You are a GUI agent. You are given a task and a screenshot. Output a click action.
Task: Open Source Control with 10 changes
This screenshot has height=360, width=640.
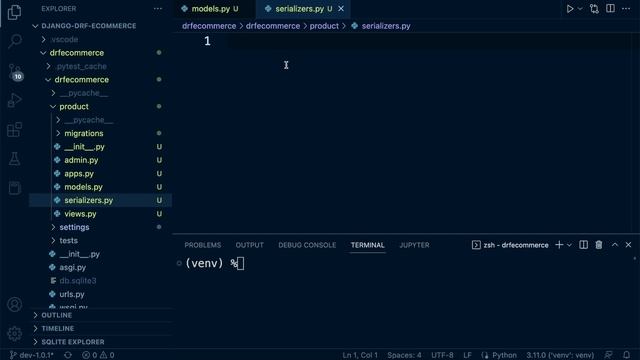point(15,71)
